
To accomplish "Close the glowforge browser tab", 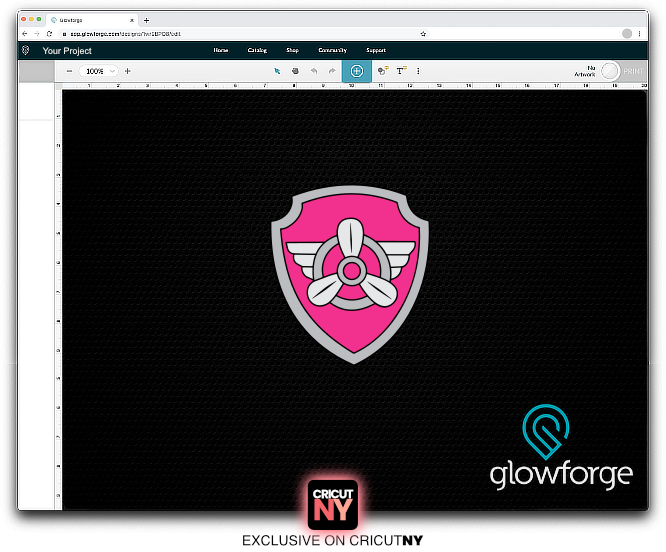I will tap(132, 20).
